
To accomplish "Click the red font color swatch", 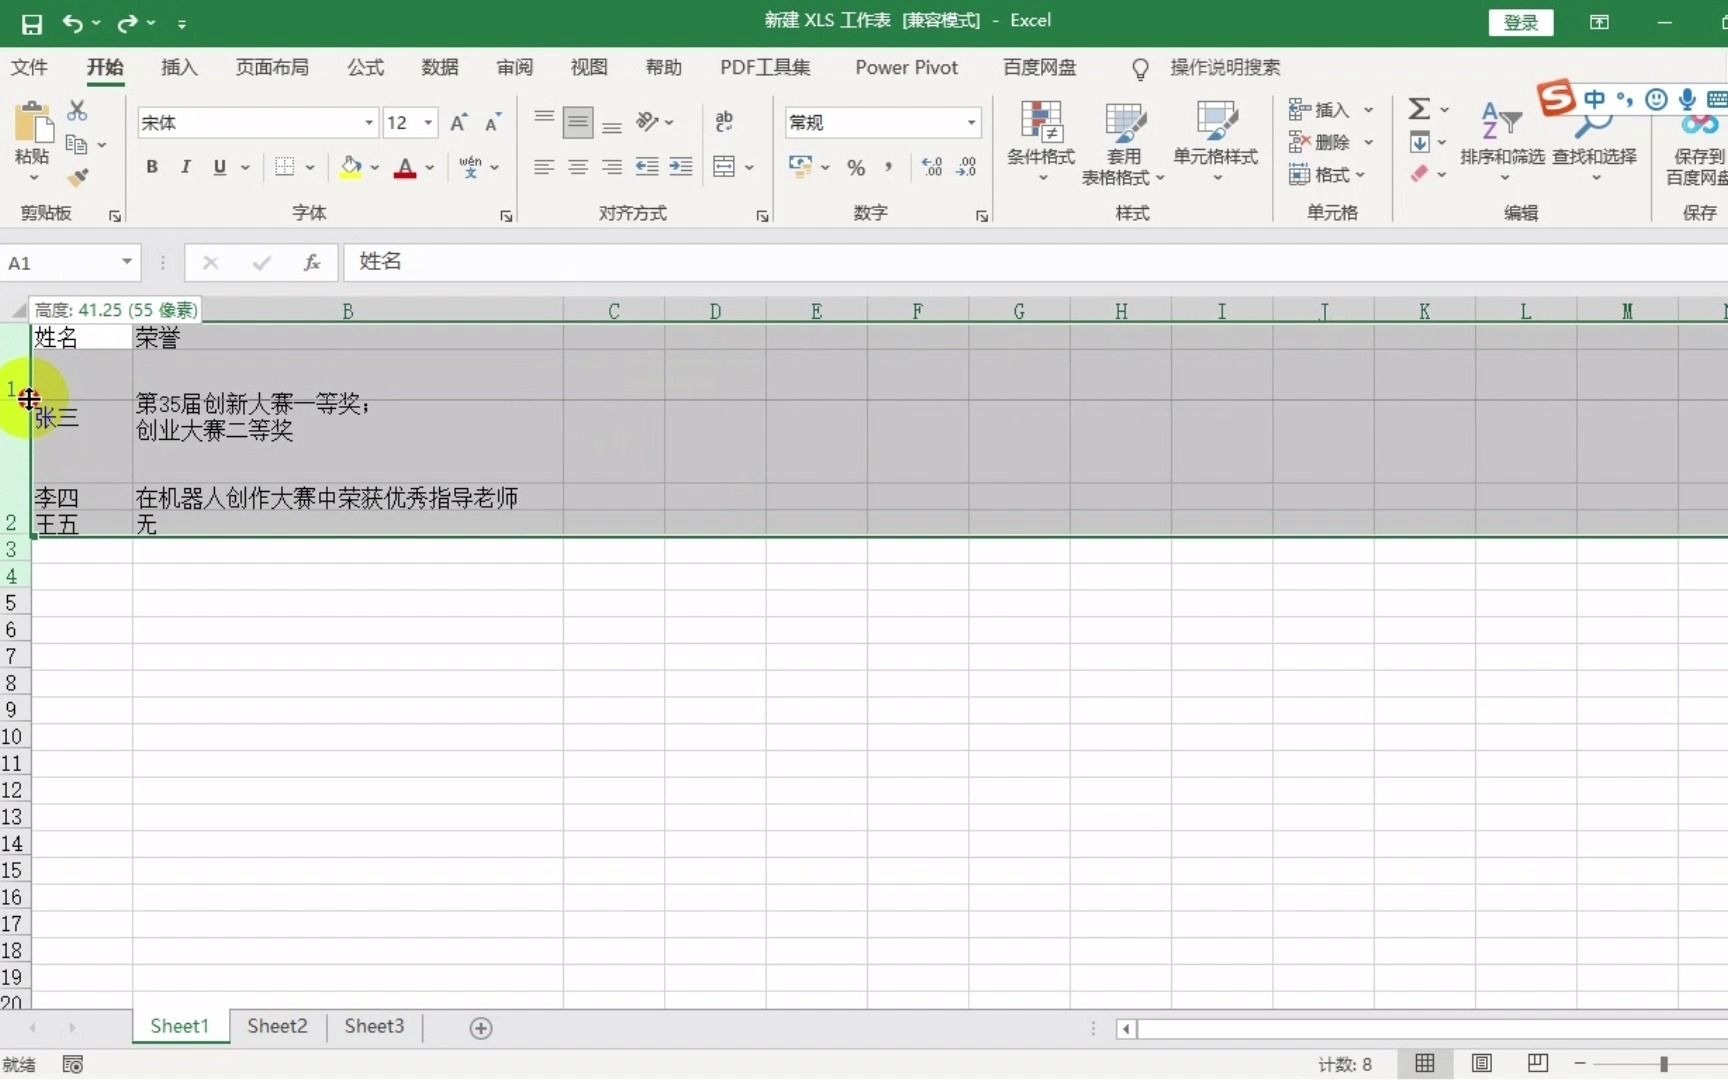I will 405,167.
